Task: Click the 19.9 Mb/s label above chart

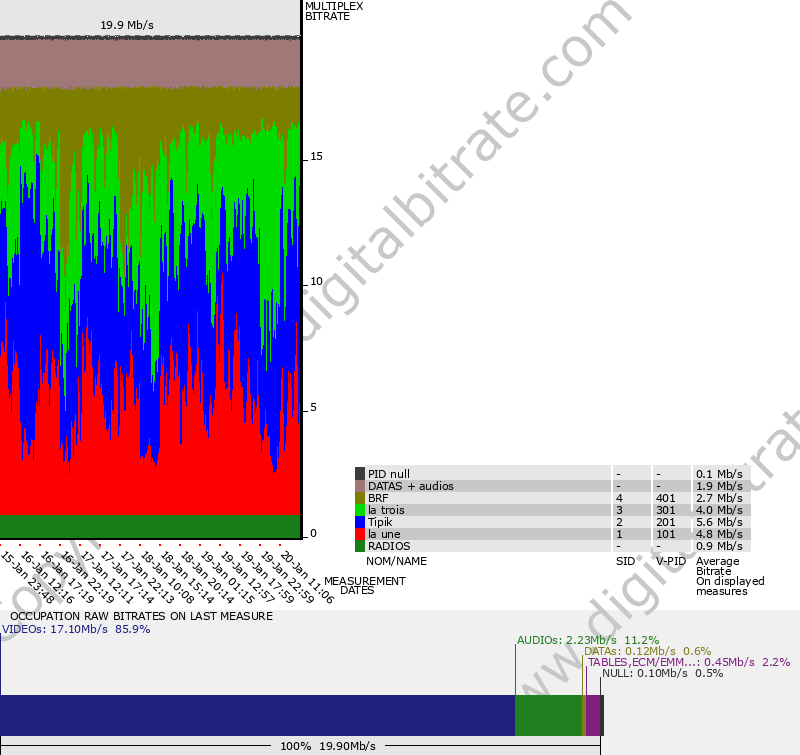Action: pyautogui.click(x=127, y=25)
